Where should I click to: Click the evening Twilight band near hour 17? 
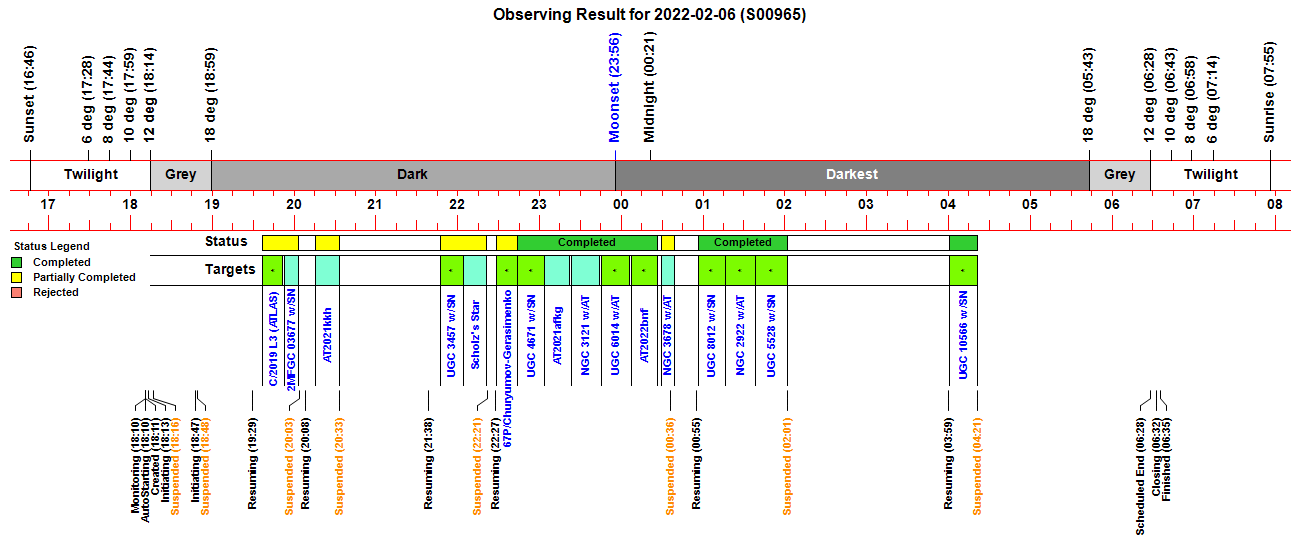coord(91,174)
